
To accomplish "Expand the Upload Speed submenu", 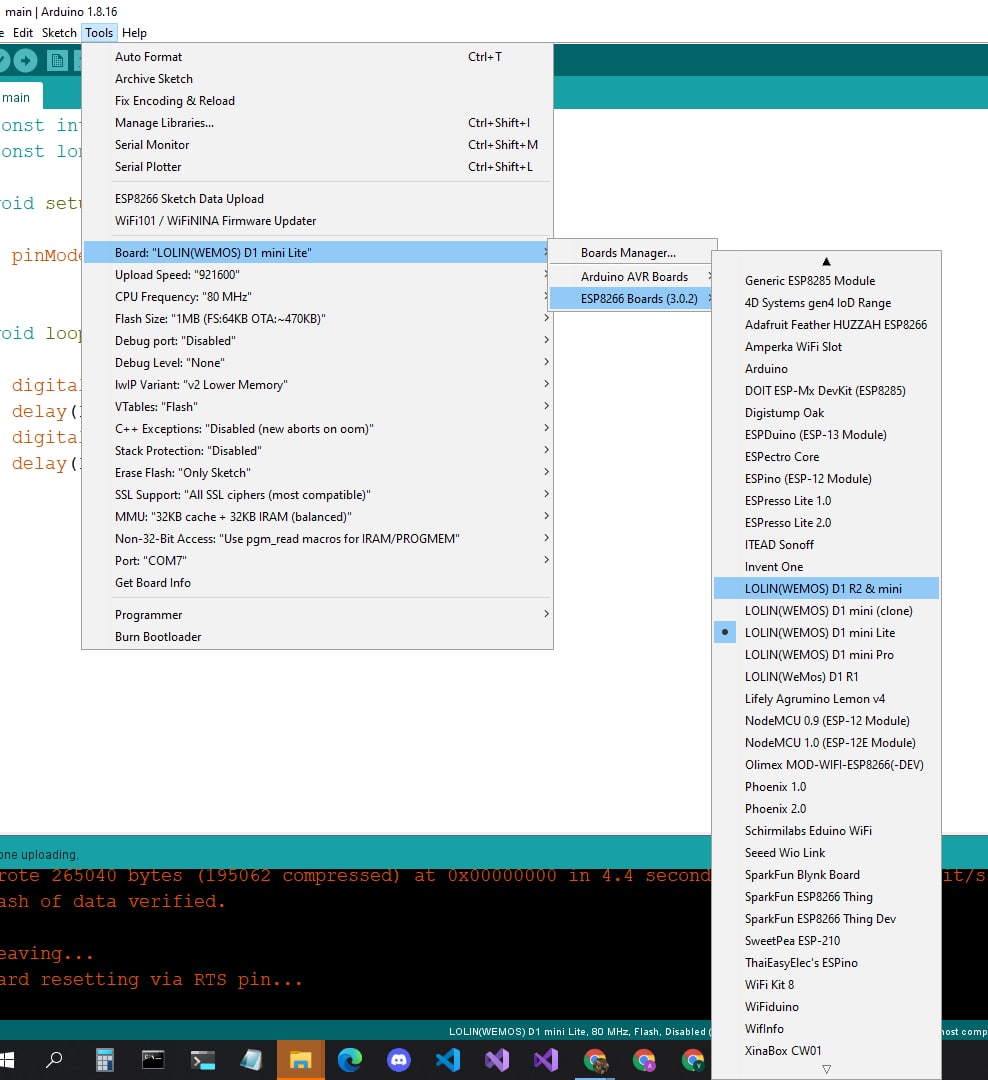I will (318, 274).
